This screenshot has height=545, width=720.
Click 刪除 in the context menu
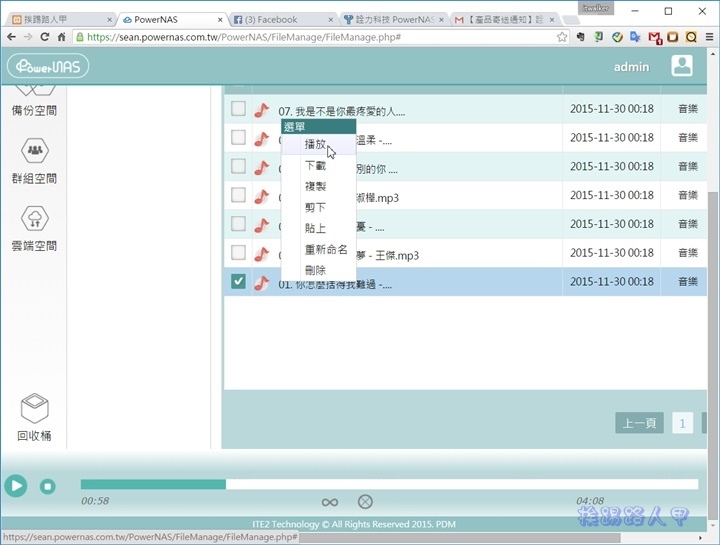[316, 271]
